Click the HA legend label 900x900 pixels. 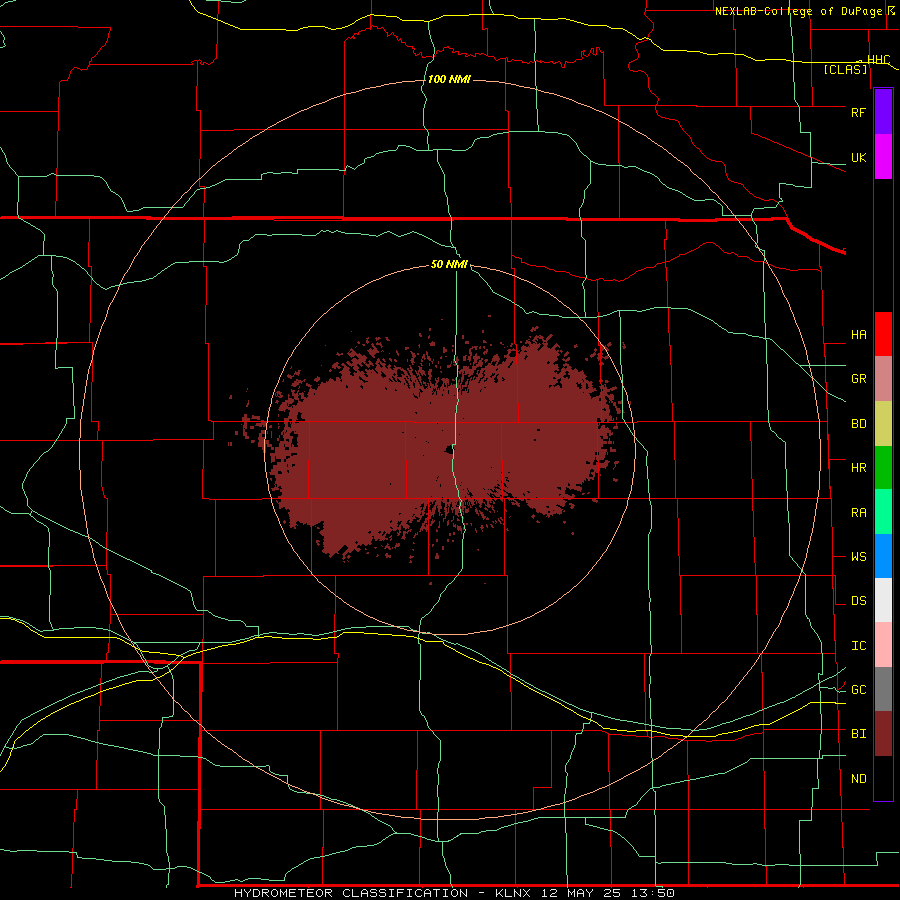coord(858,335)
